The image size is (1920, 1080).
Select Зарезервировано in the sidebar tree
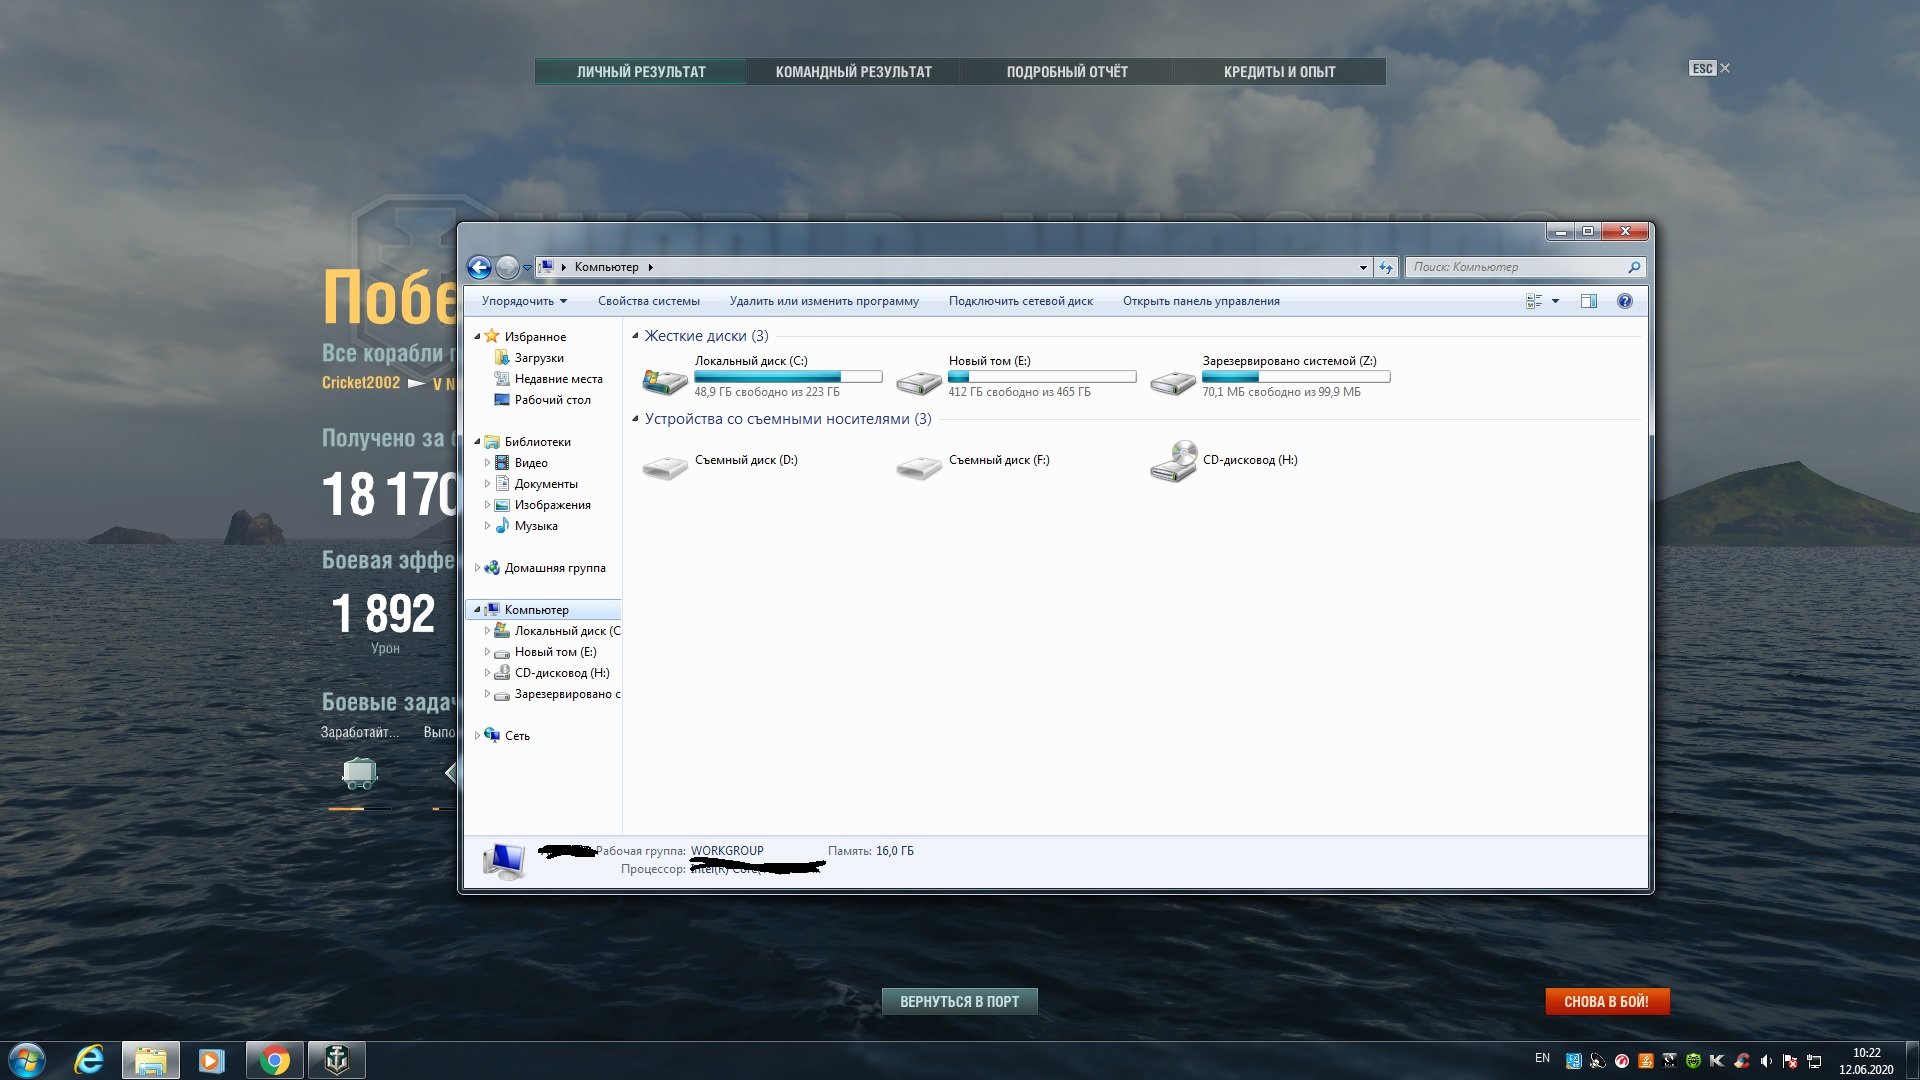[566, 694]
